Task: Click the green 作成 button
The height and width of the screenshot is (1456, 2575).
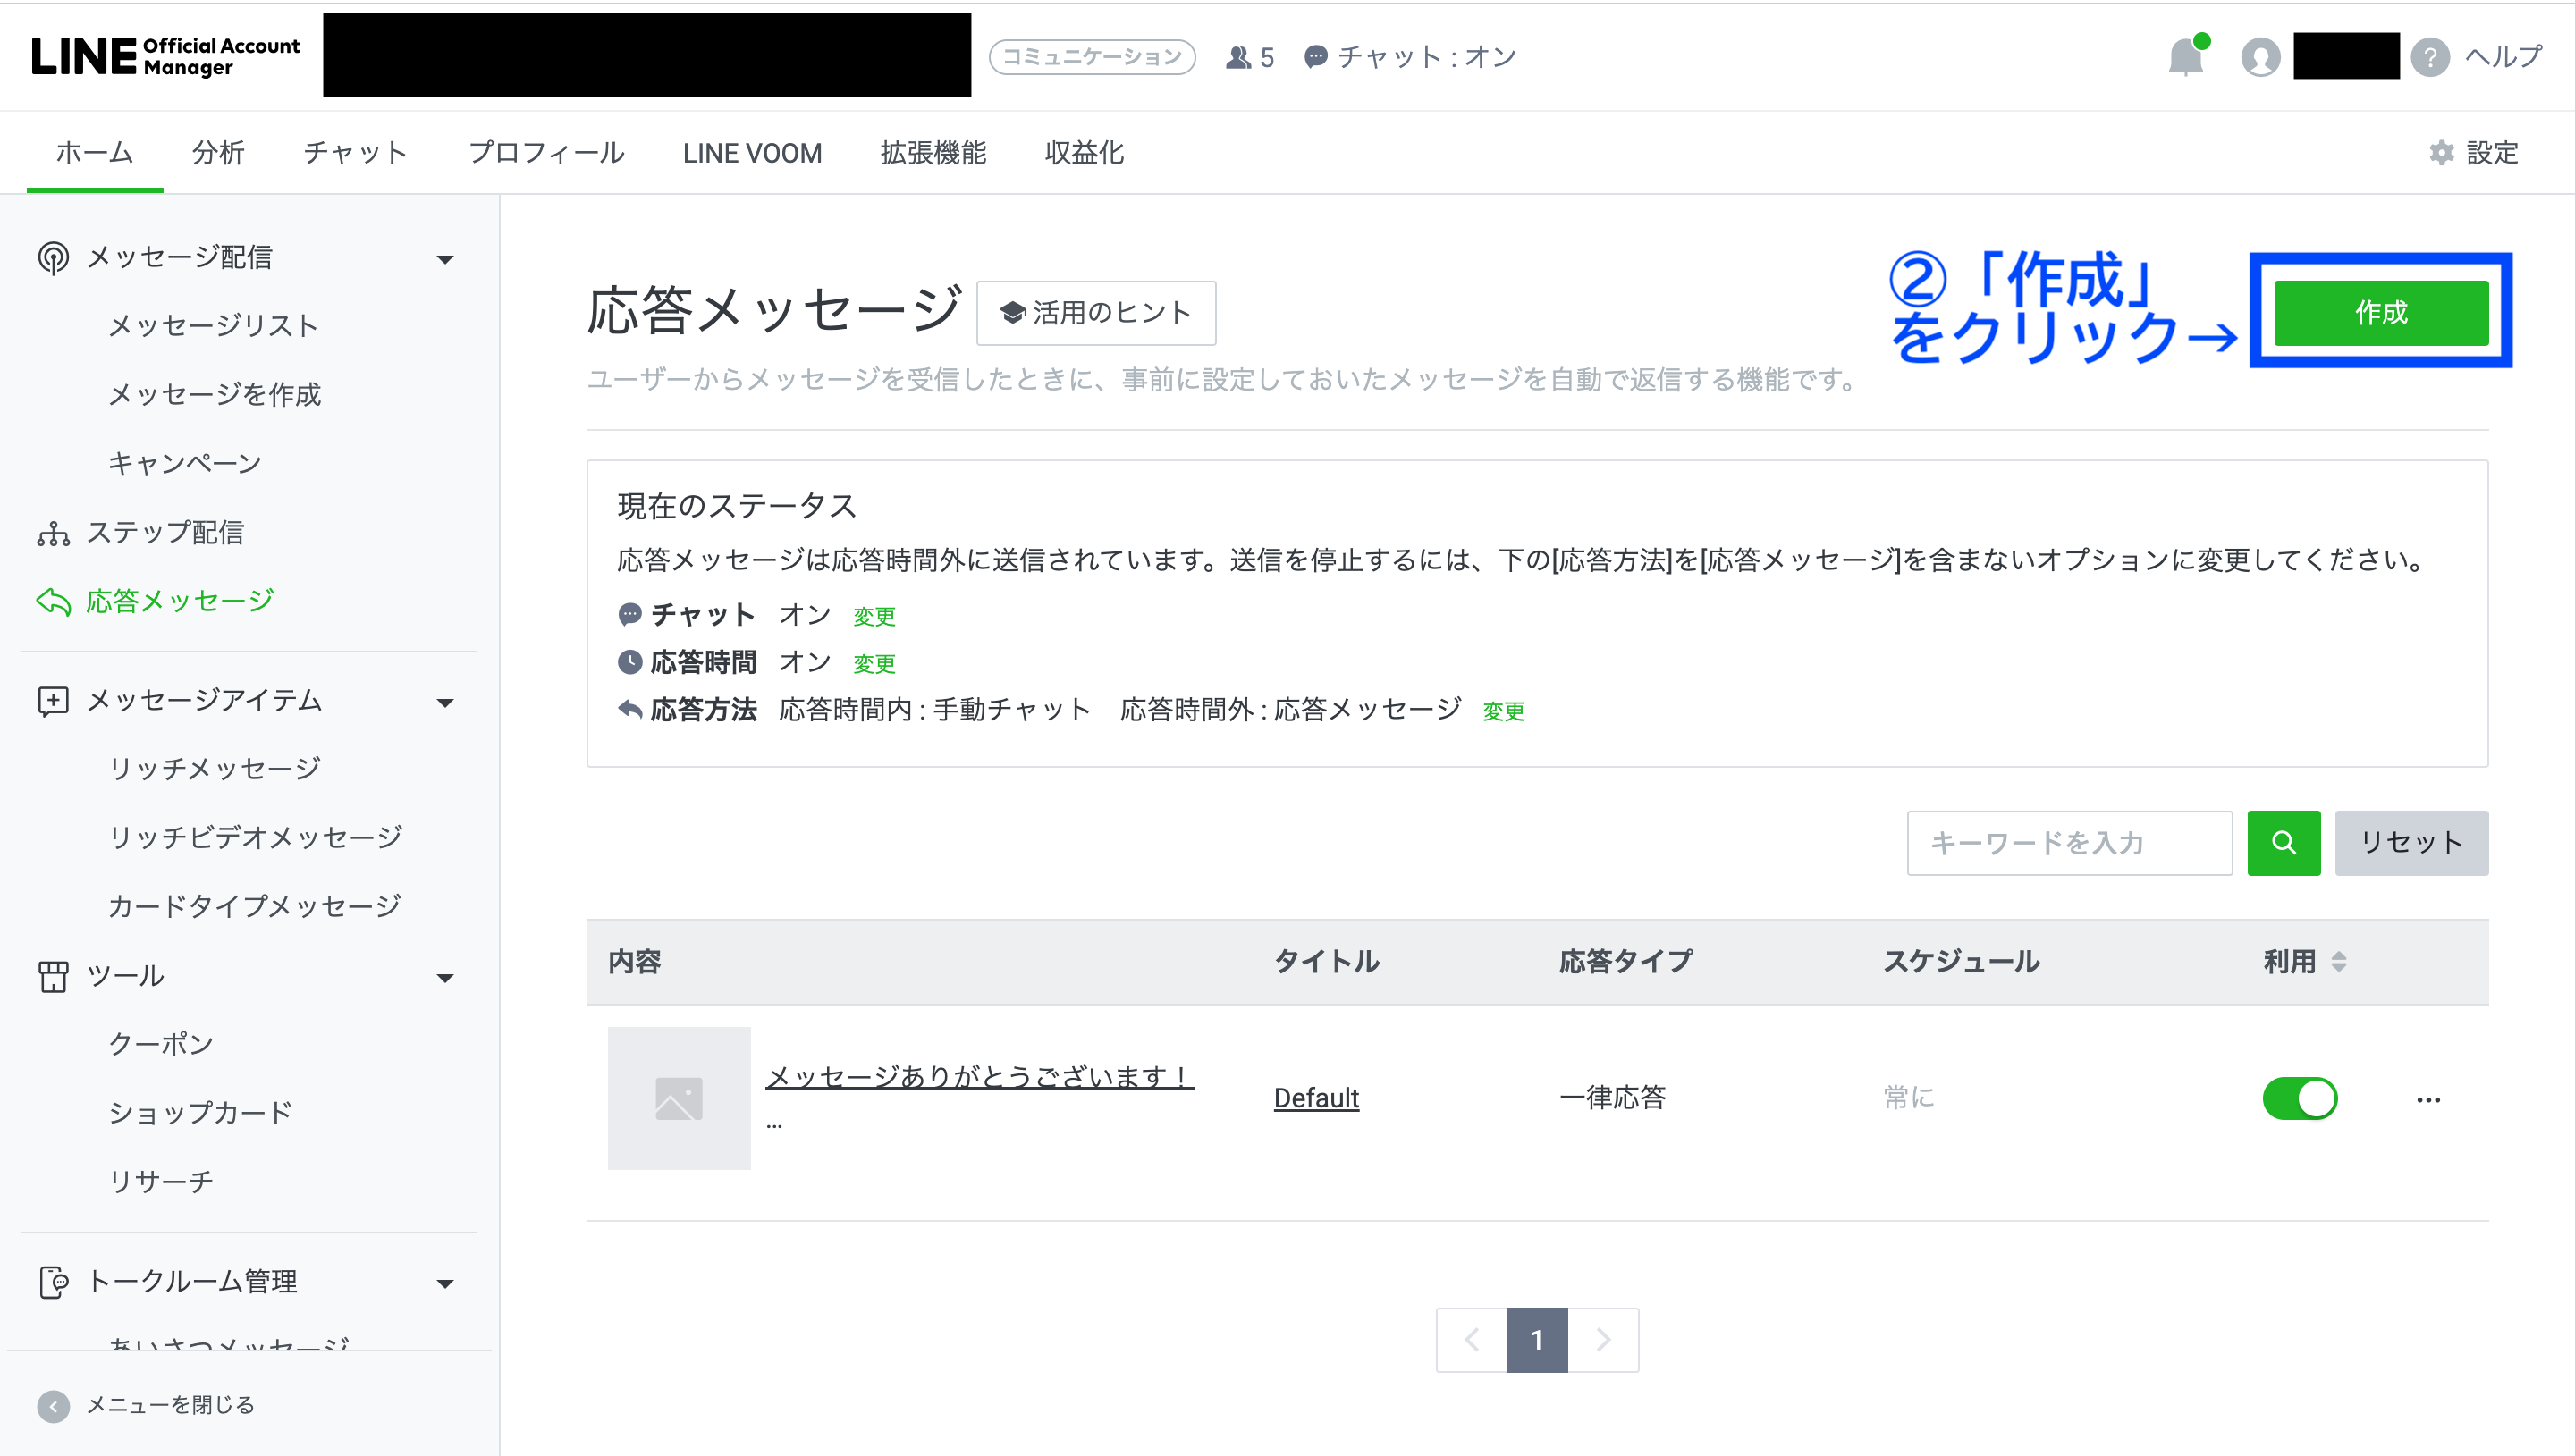Action: point(2380,312)
